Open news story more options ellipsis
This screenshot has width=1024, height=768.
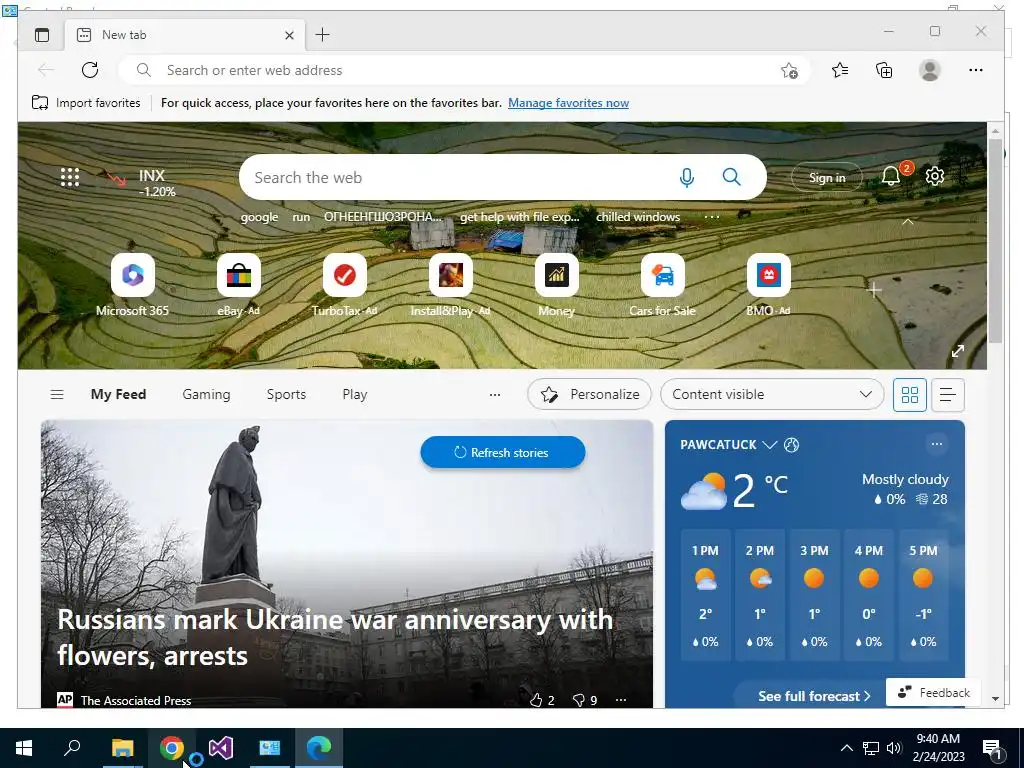click(x=621, y=700)
